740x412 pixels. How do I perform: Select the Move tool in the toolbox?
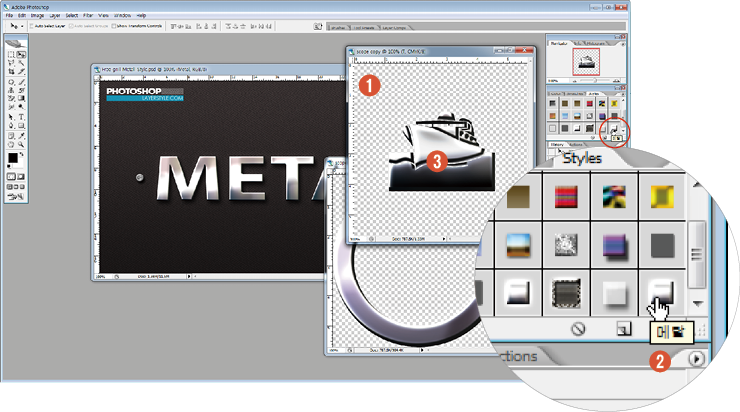coord(21,55)
